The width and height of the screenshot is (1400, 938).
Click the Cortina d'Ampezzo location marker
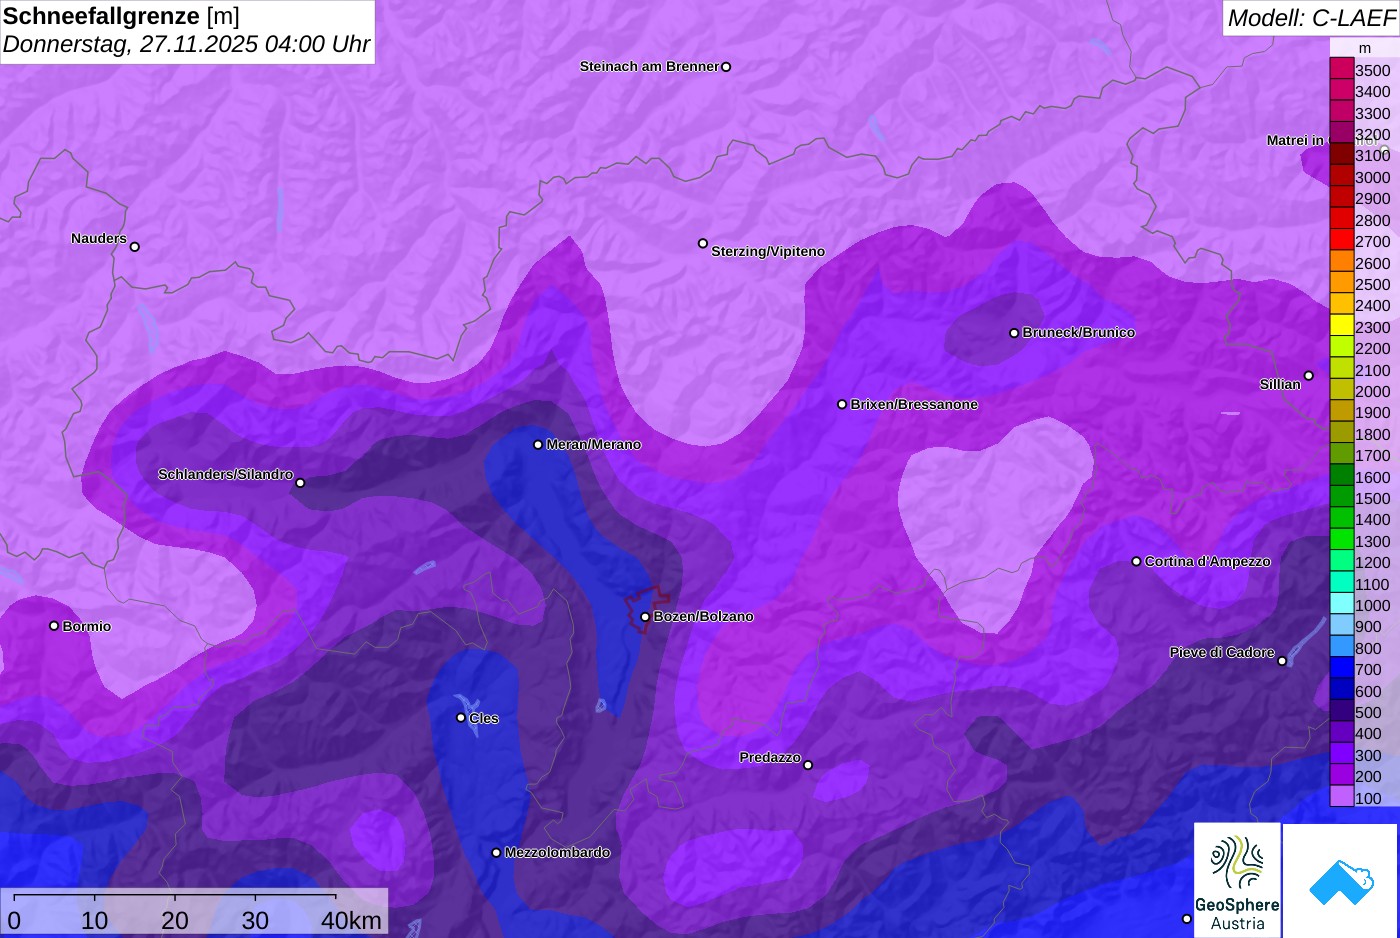pos(1136,562)
